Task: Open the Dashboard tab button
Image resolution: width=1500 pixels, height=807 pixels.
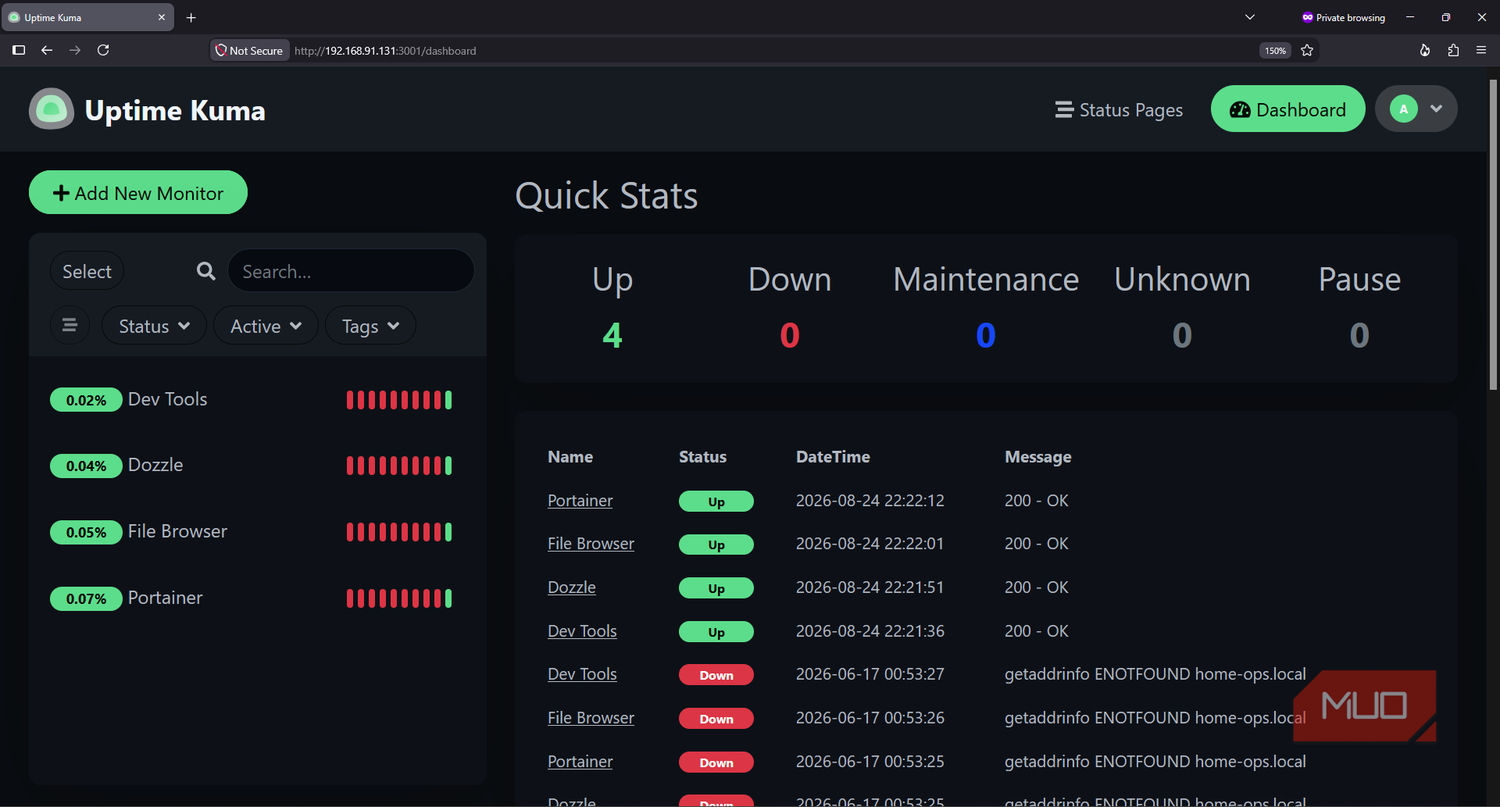Action: (1287, 110)
